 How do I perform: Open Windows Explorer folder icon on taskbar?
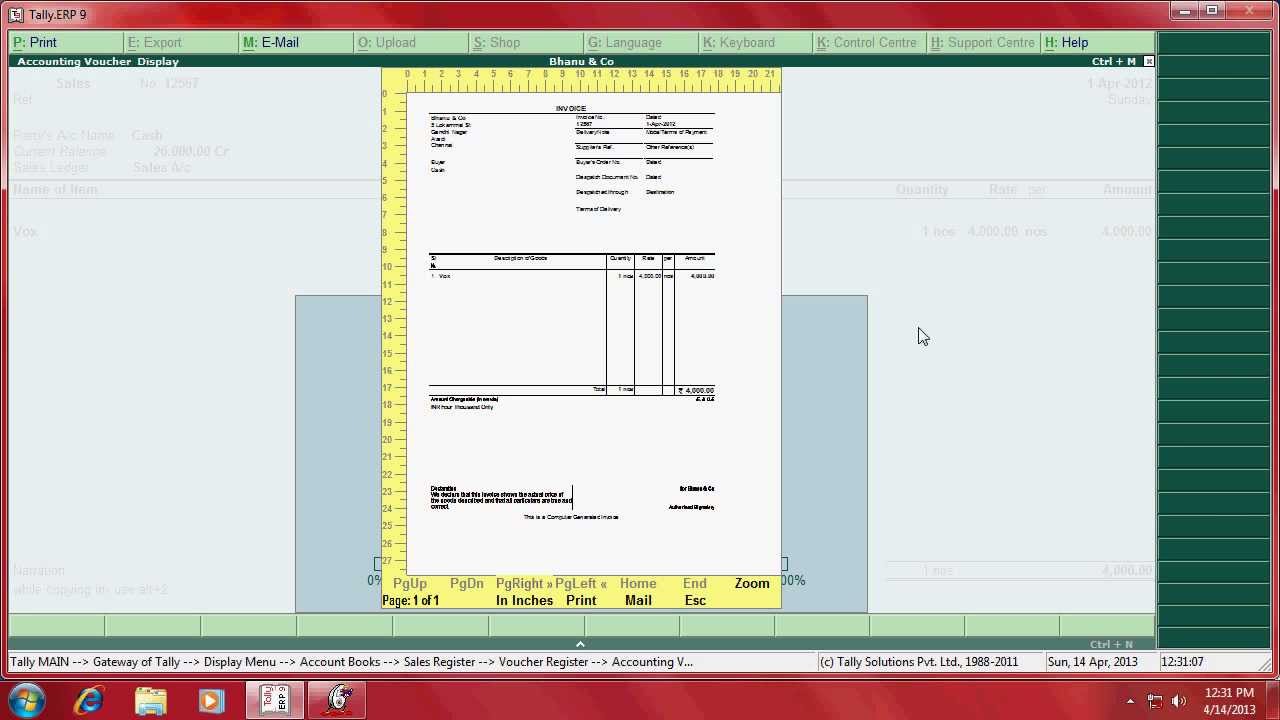coord(150,700)
